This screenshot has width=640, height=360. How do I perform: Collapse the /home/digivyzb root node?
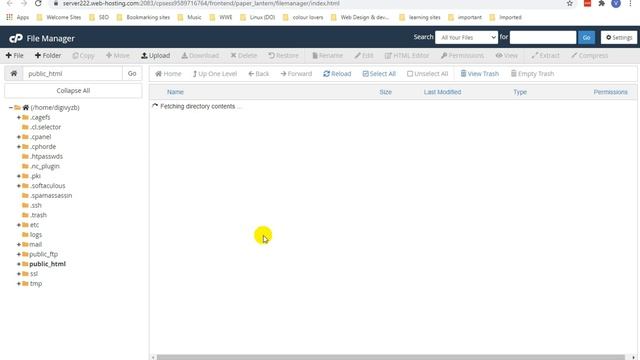(11, 107)
